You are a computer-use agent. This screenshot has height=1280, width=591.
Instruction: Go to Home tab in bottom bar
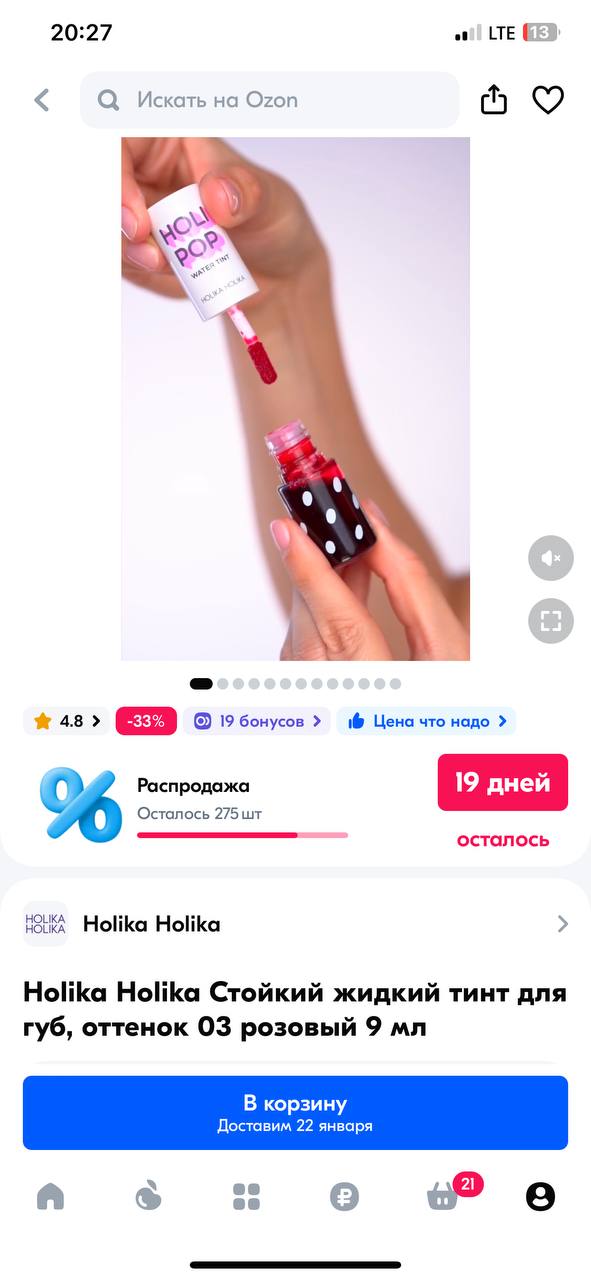[x=50, y=1196]
